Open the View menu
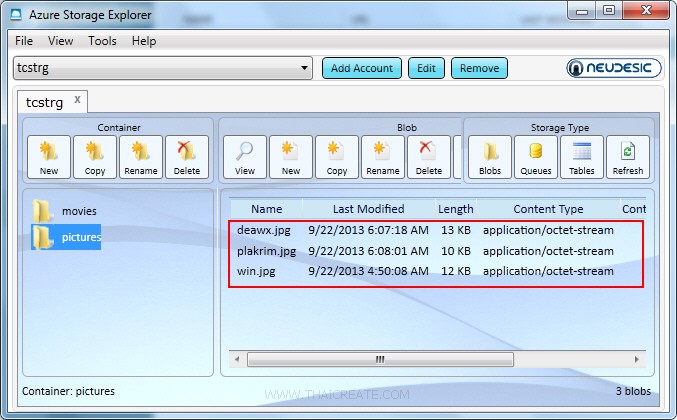This screenshot has width=677, height=420. [60, 41]
